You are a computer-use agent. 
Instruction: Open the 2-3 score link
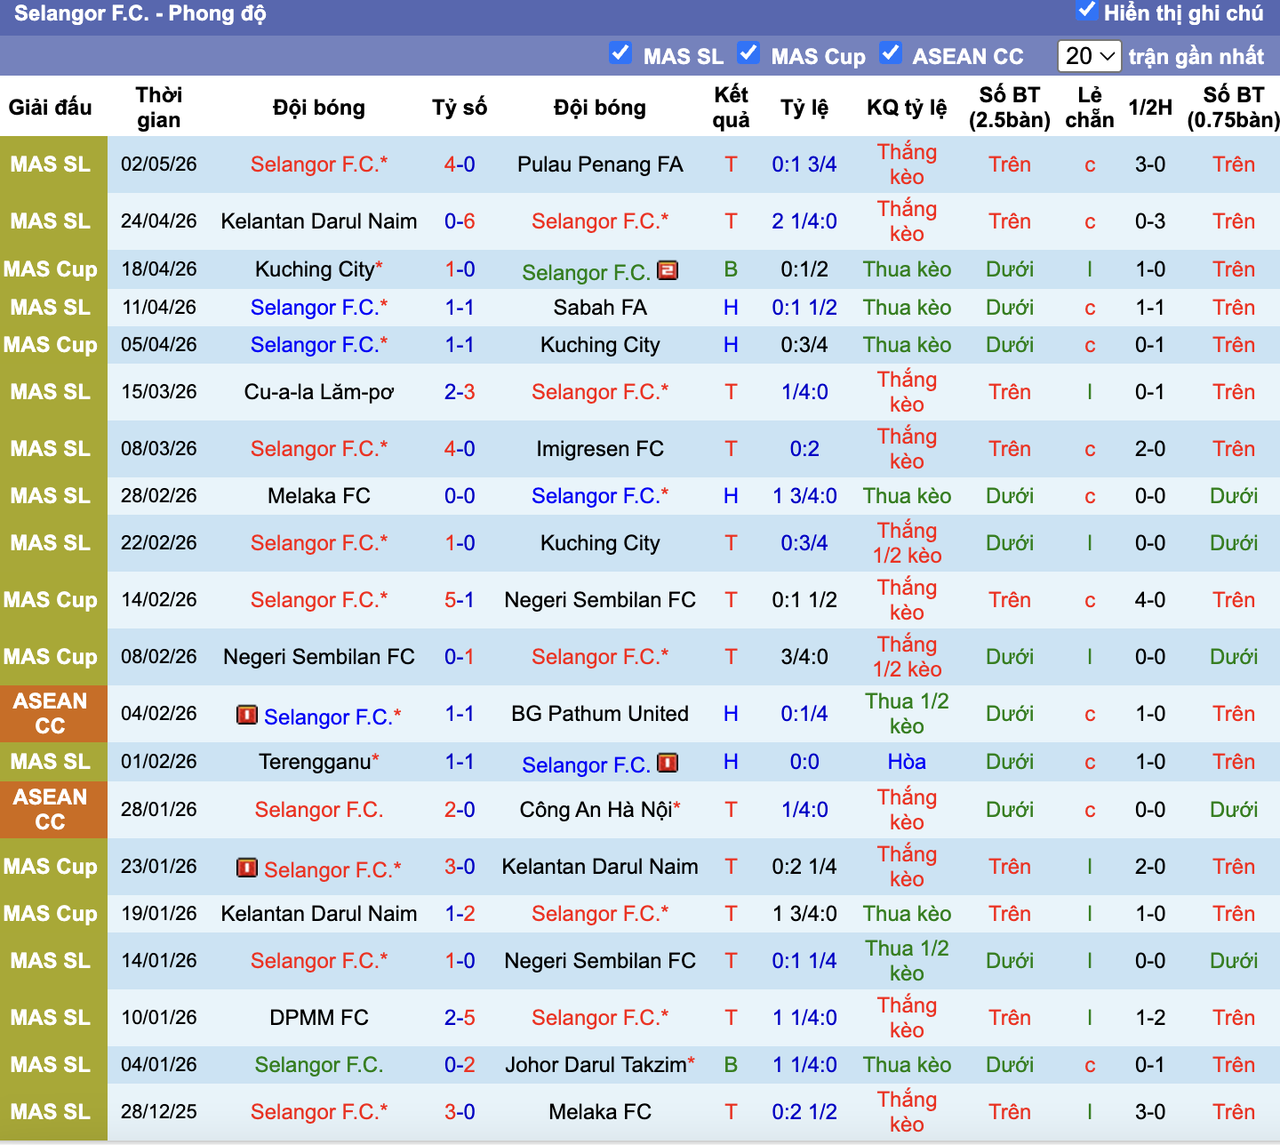tap(460, 392)
